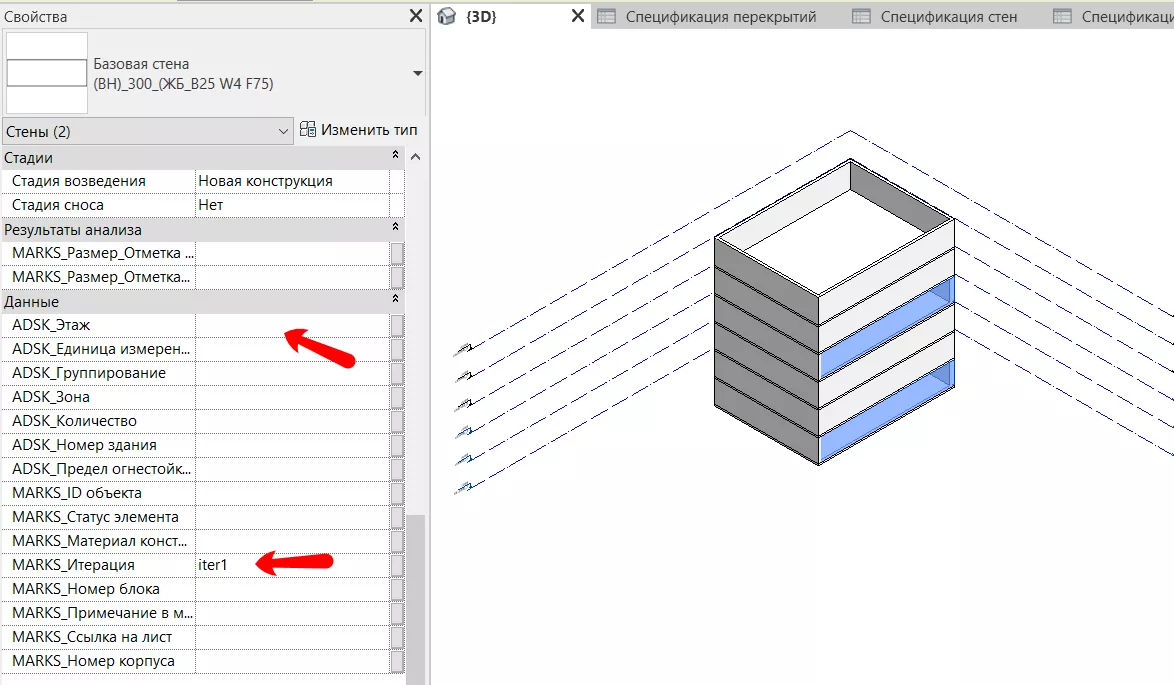Image resolution: width=1174 pixels, height=685 pixels.
Task: Switch to Спецификация перекрытий tab
Action: 720,16
